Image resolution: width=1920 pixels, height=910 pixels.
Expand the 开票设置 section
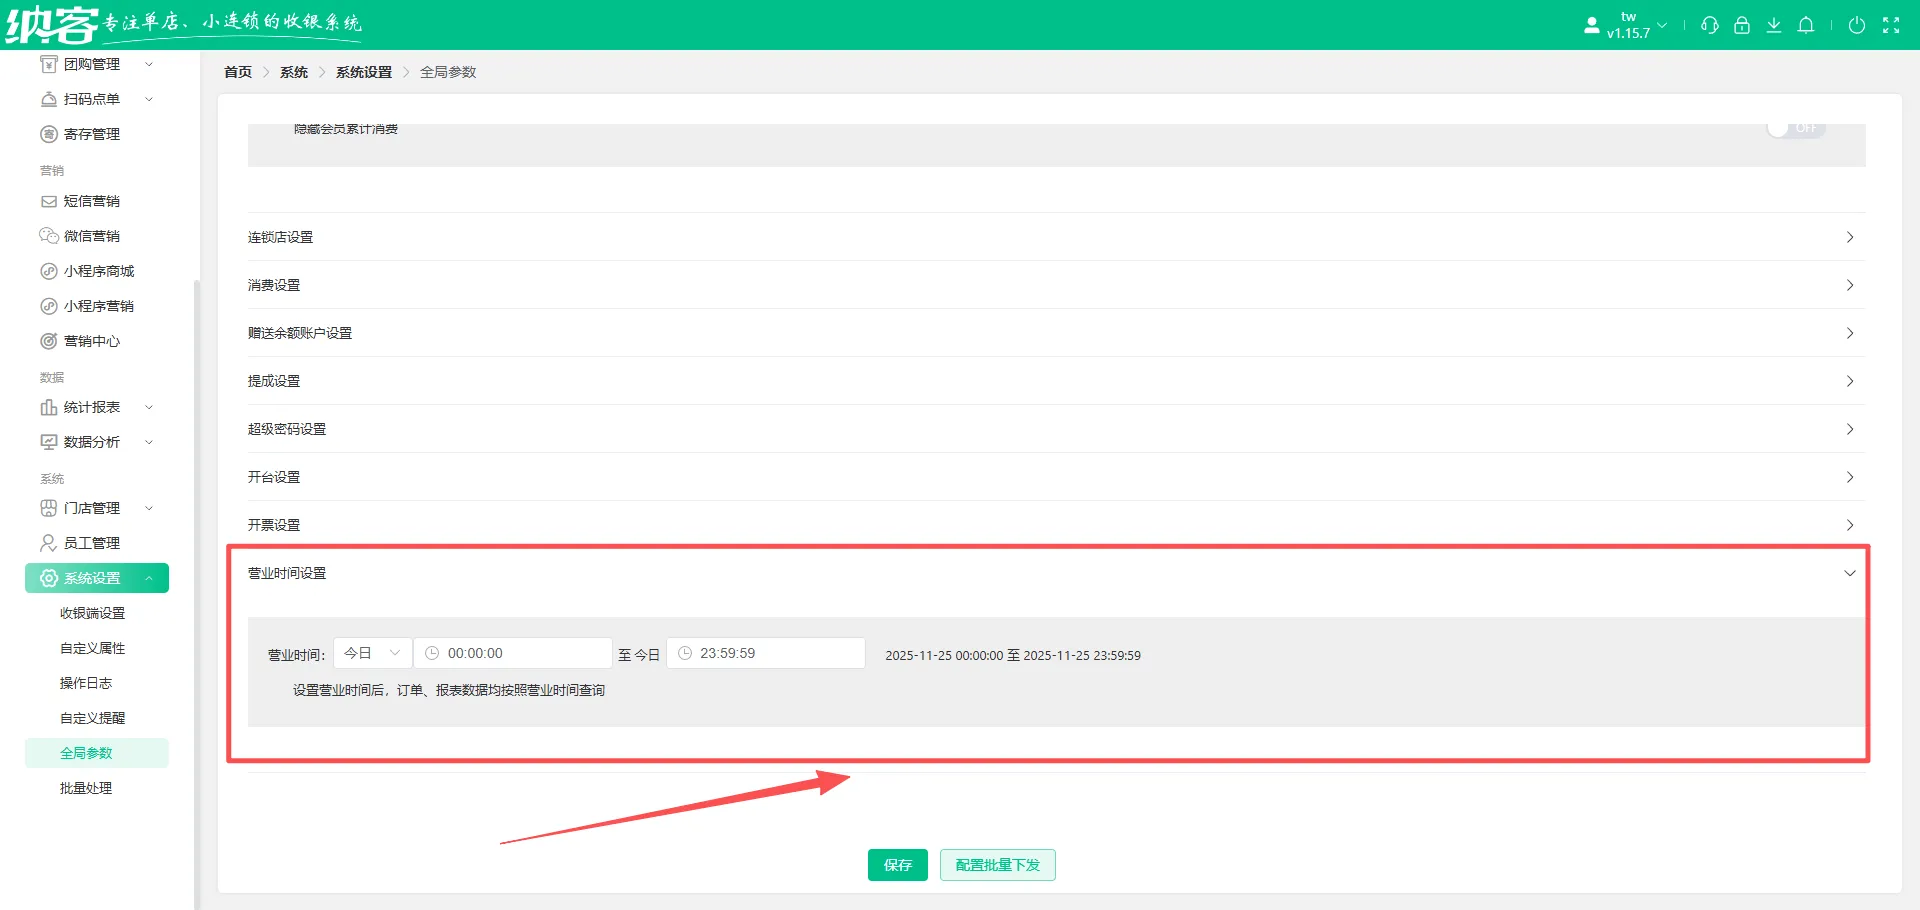pyautogui.click(x=1055, y=525)
